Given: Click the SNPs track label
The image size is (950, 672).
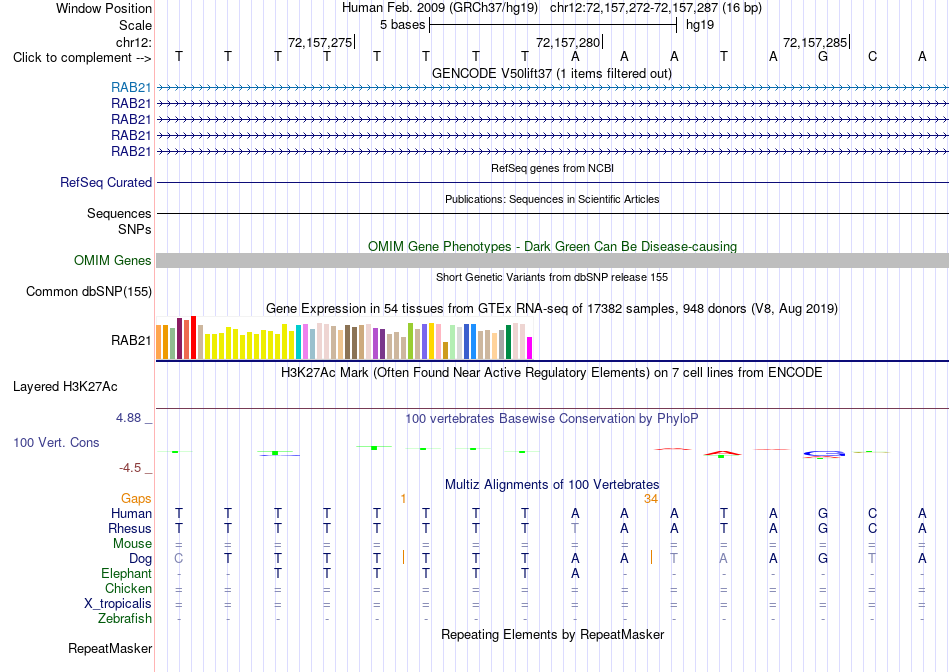Looking at the screenshot, I should 135,230.
